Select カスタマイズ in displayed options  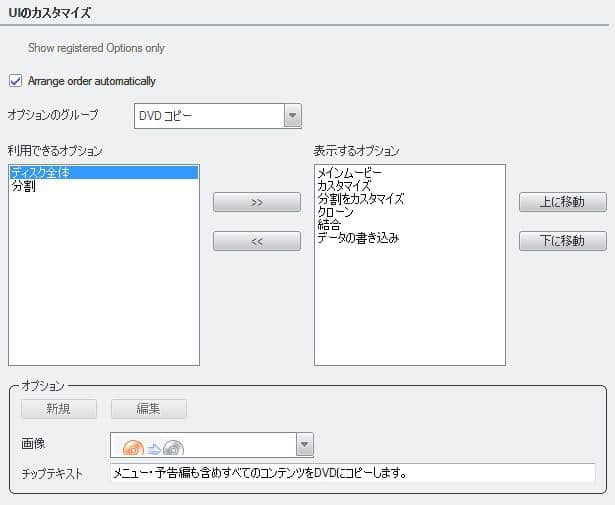pyautogui.click(x=344, y=185)
